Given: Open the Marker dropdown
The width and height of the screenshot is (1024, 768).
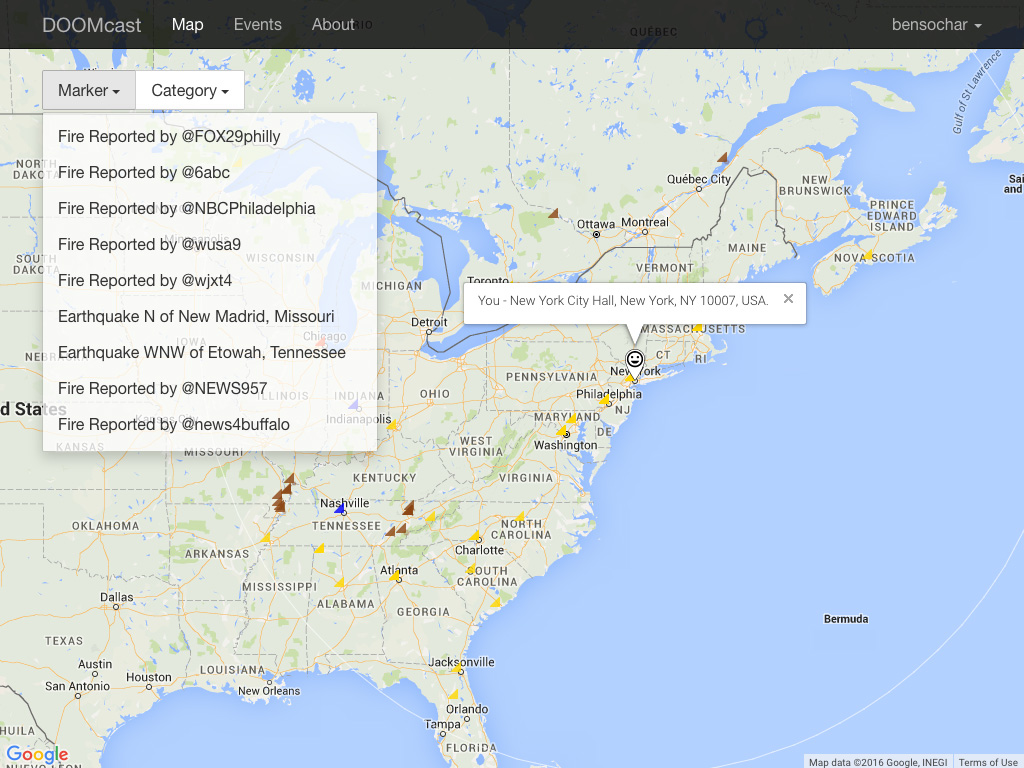Looking at the screenshot, I should click(89, 90).
